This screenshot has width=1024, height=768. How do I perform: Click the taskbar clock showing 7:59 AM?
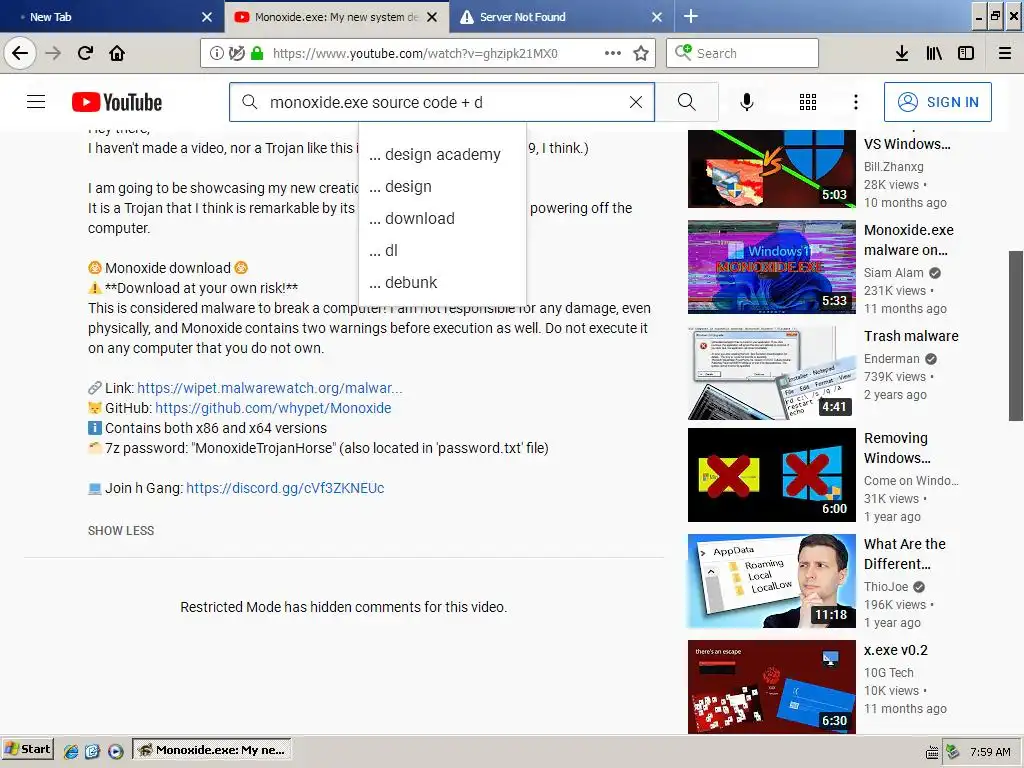pos(990,752)
